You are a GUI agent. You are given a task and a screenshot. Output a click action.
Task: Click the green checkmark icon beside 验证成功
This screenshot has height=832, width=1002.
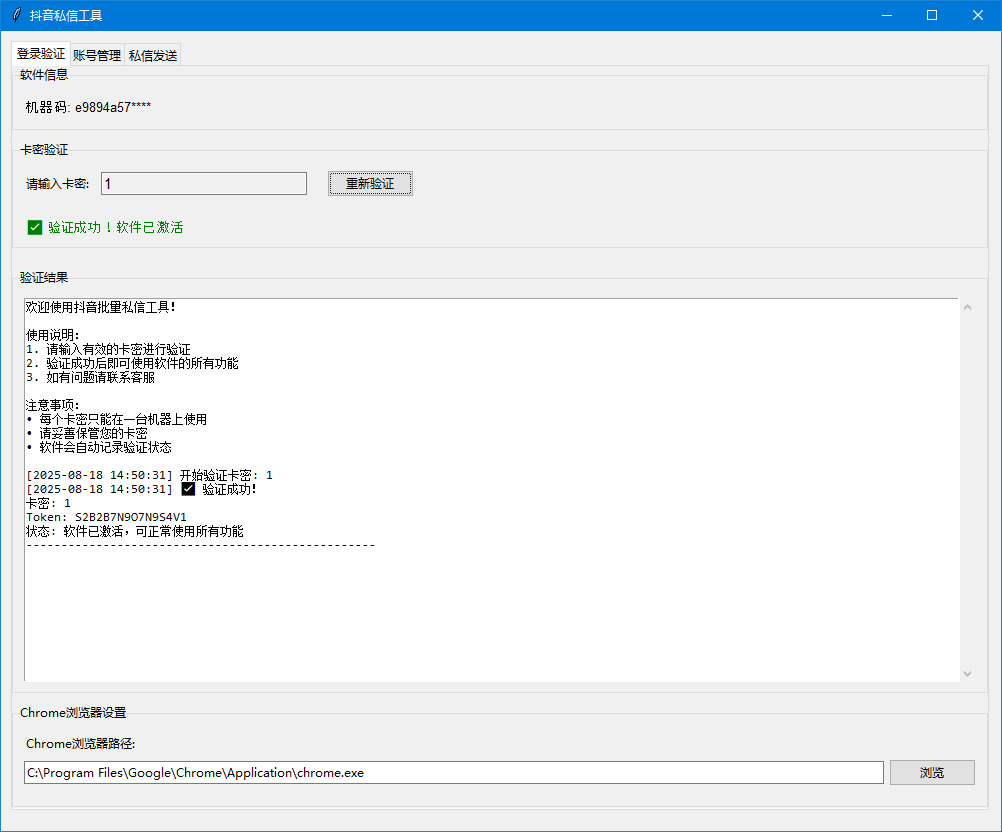point(35,227)
